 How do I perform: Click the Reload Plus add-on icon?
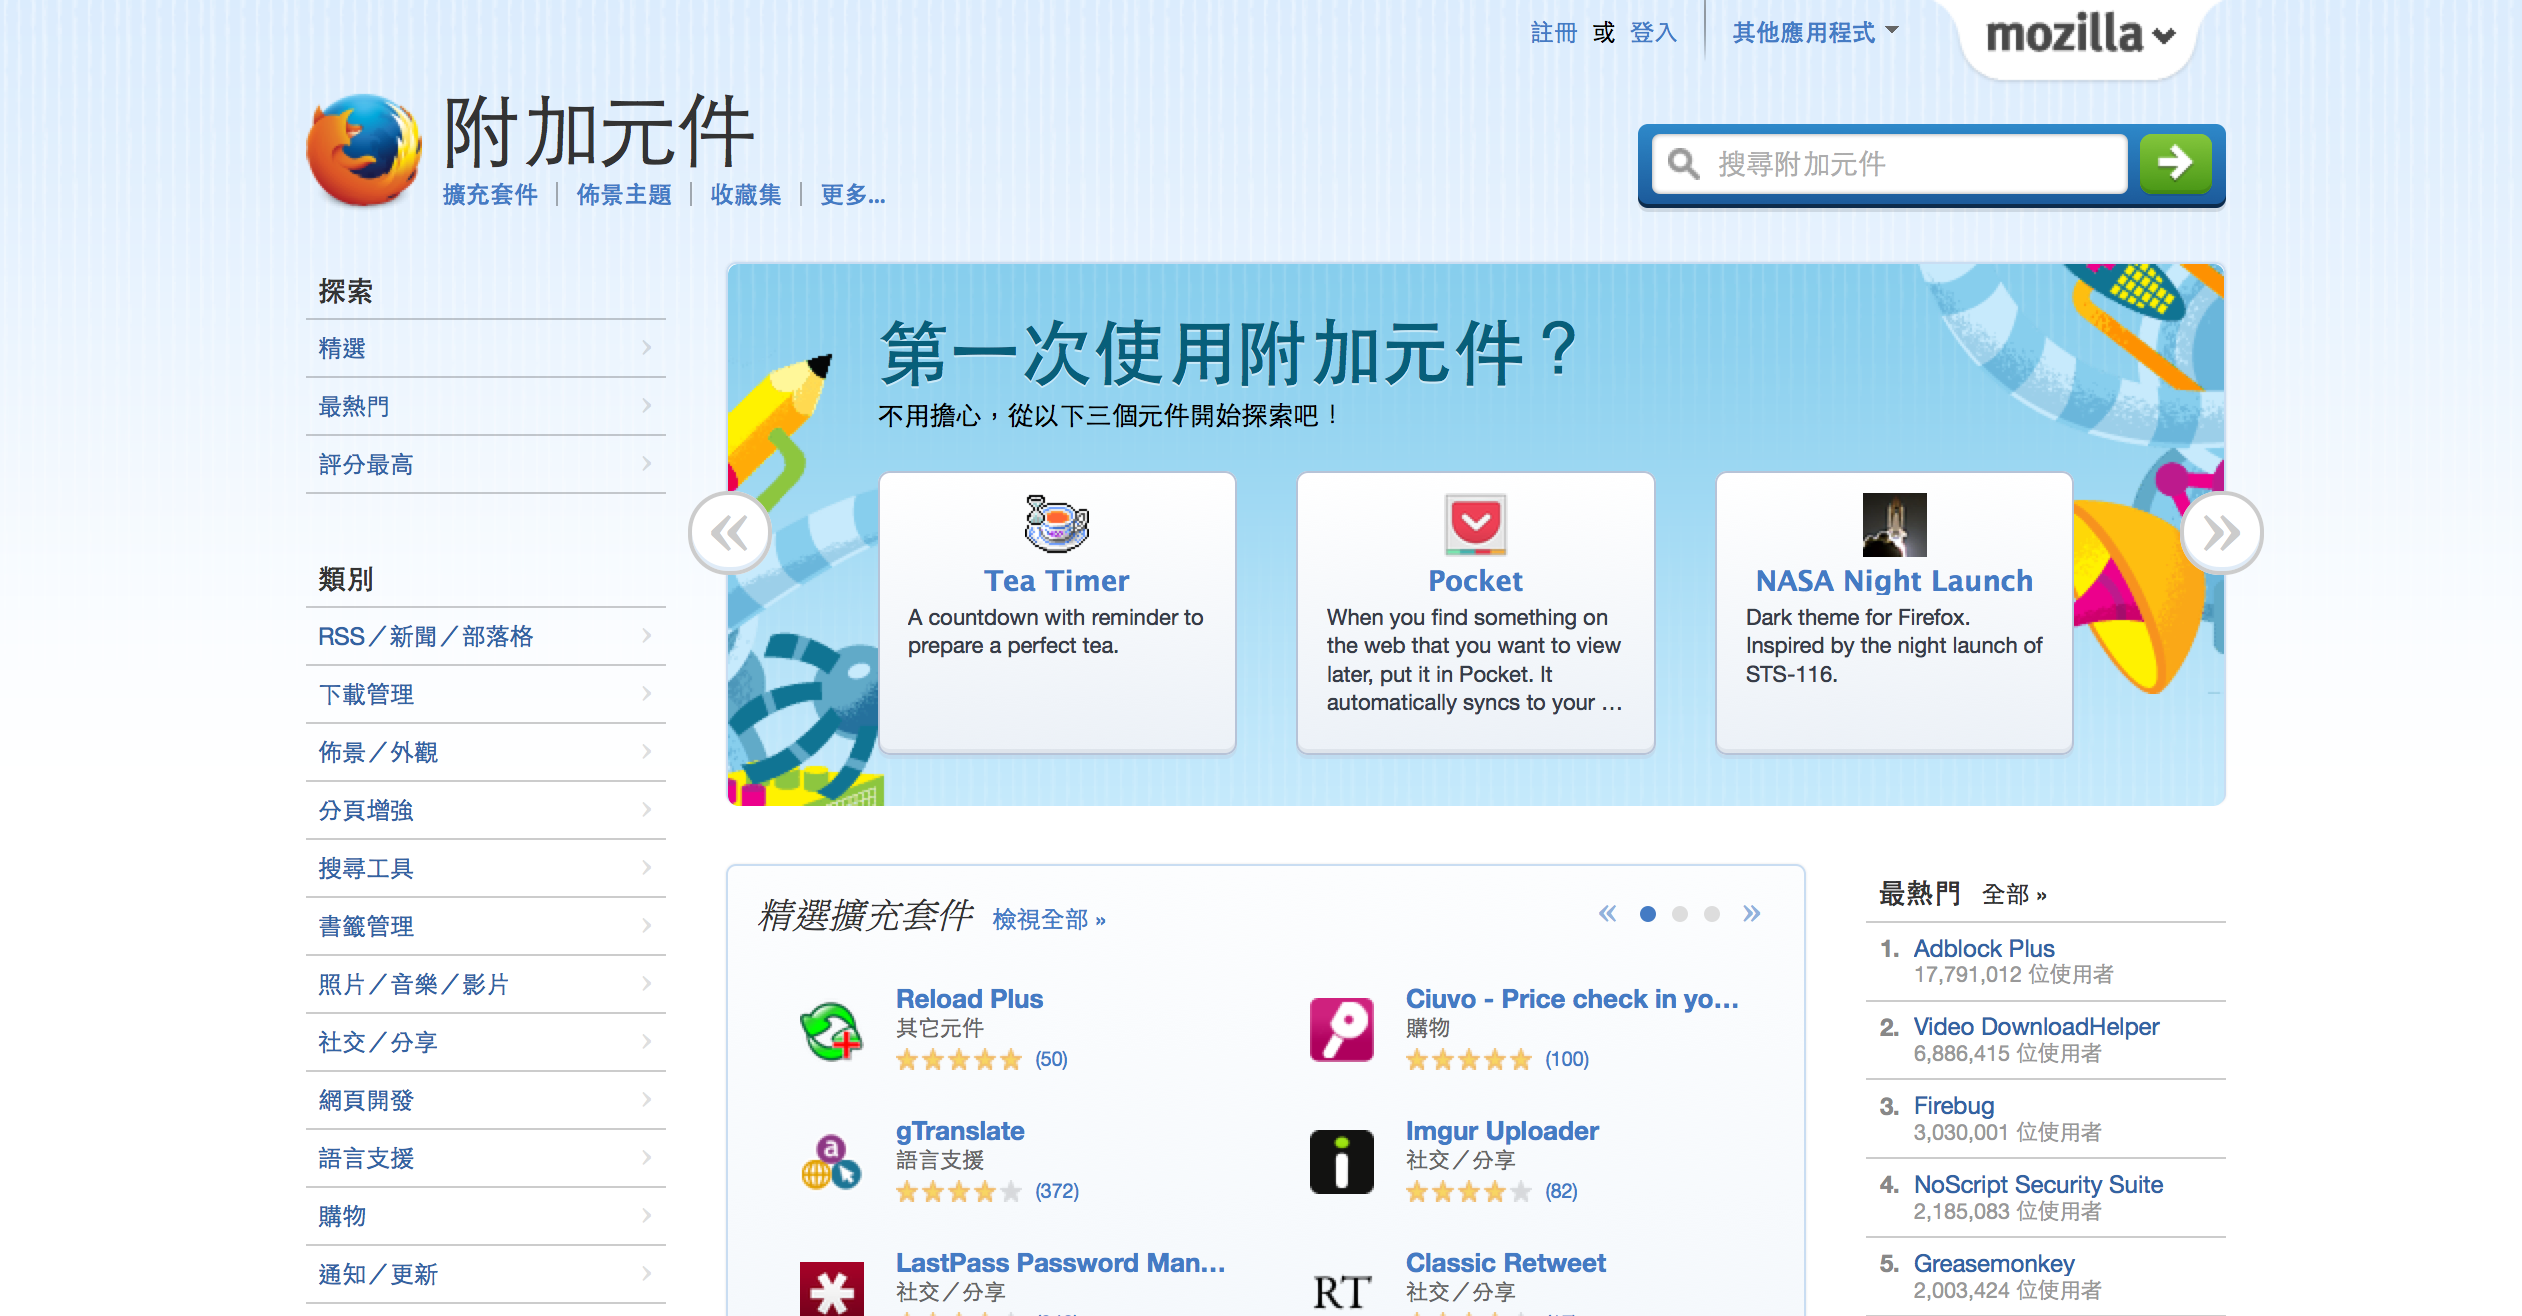click(831, 1030)
